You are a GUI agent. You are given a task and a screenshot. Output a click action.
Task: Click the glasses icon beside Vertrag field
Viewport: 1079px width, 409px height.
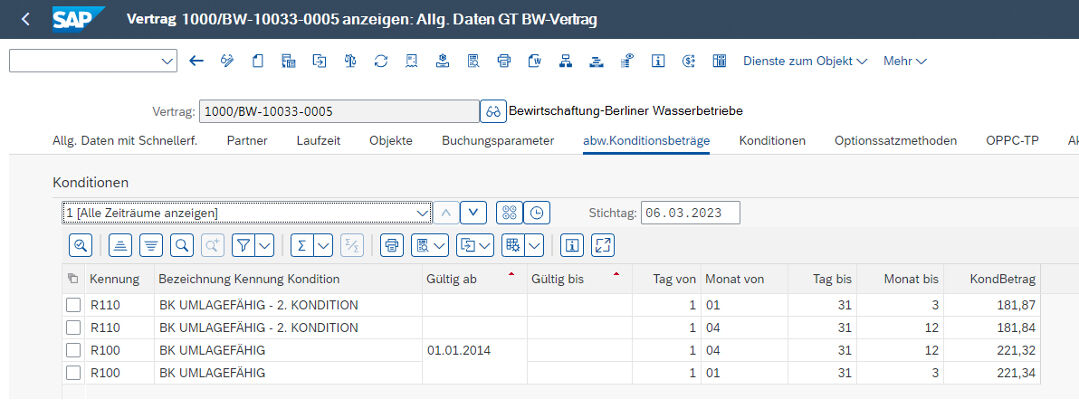[x=493, y=110]
